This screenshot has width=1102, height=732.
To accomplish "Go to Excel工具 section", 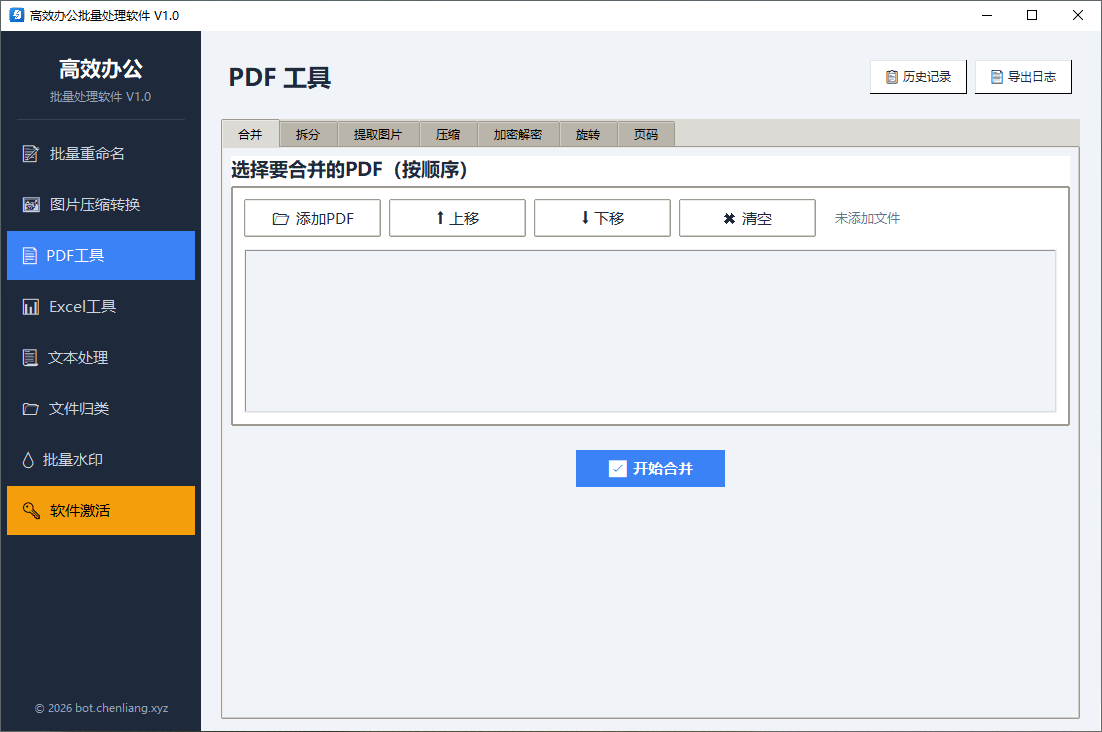I will click(101, 307).
